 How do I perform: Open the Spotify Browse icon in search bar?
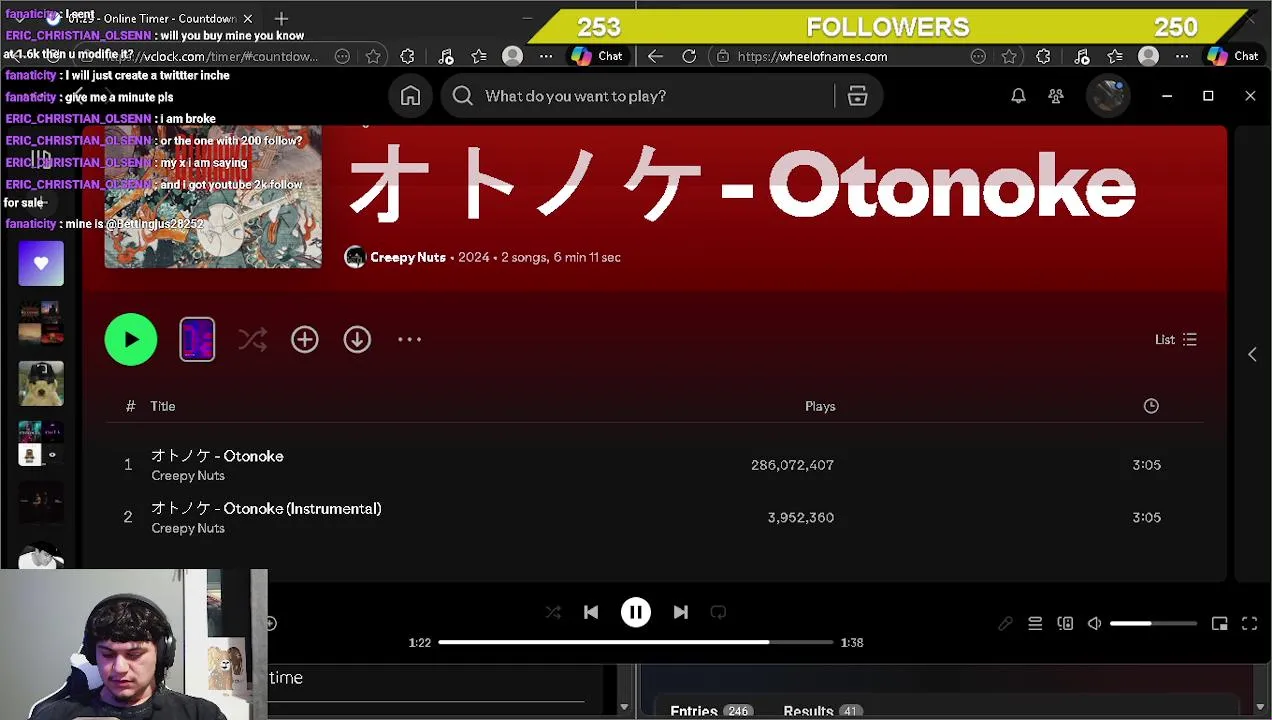[x=857, y=96]
